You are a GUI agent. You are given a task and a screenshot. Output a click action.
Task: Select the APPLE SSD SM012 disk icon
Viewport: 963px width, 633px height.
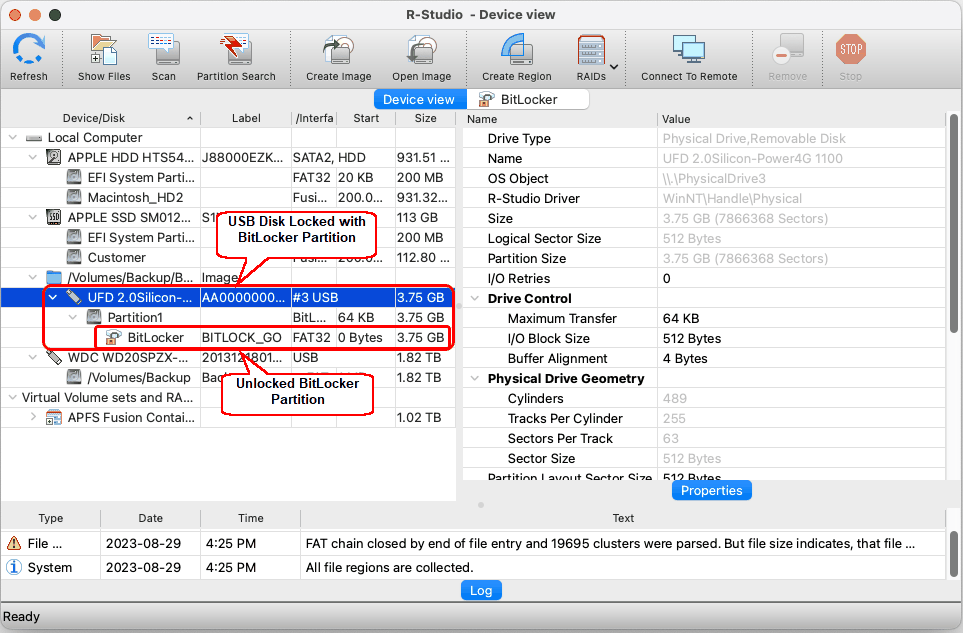pos(54,217)
